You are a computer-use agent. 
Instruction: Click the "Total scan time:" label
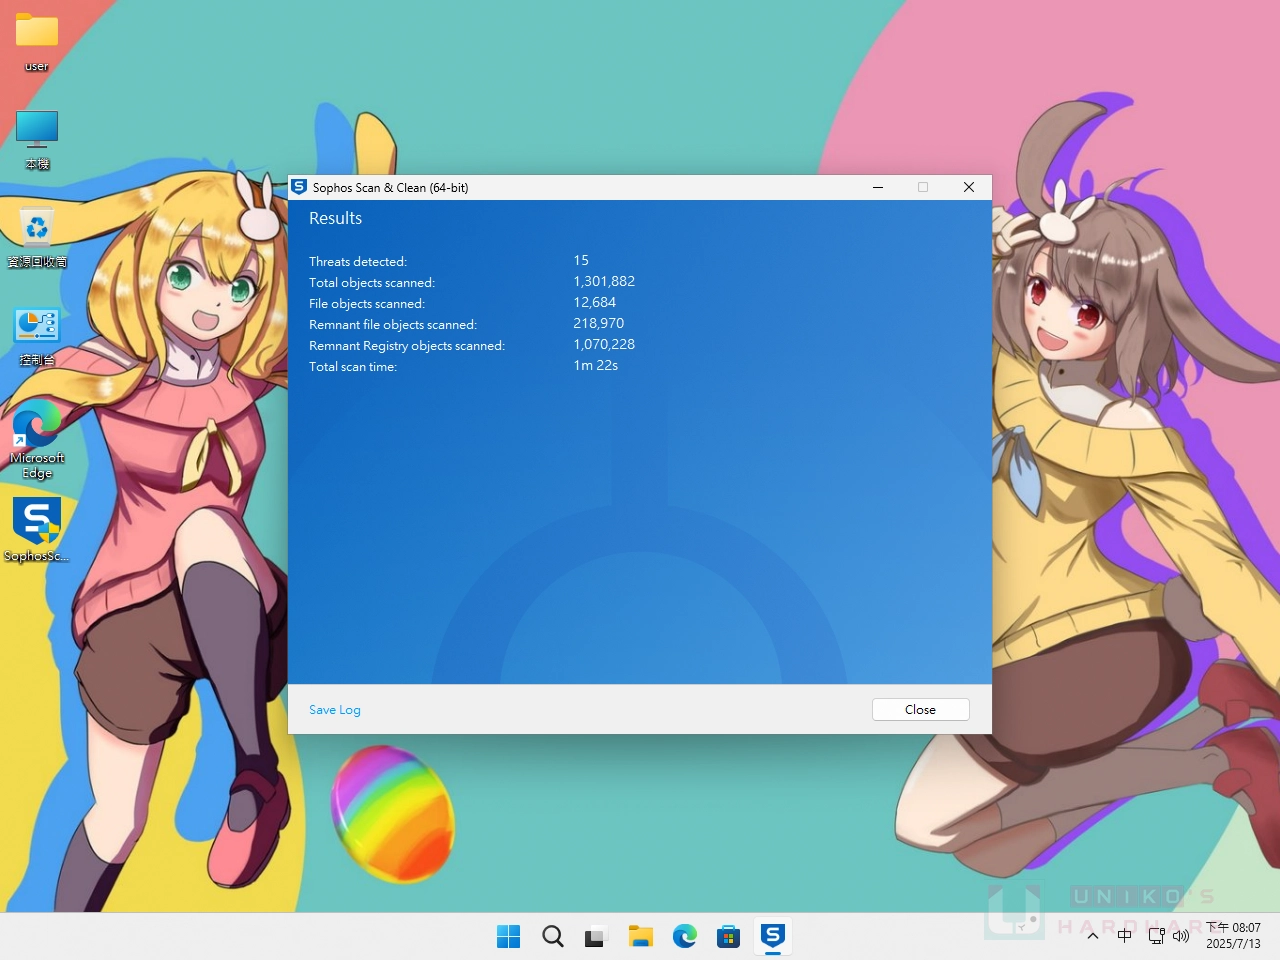pos(353,367)
